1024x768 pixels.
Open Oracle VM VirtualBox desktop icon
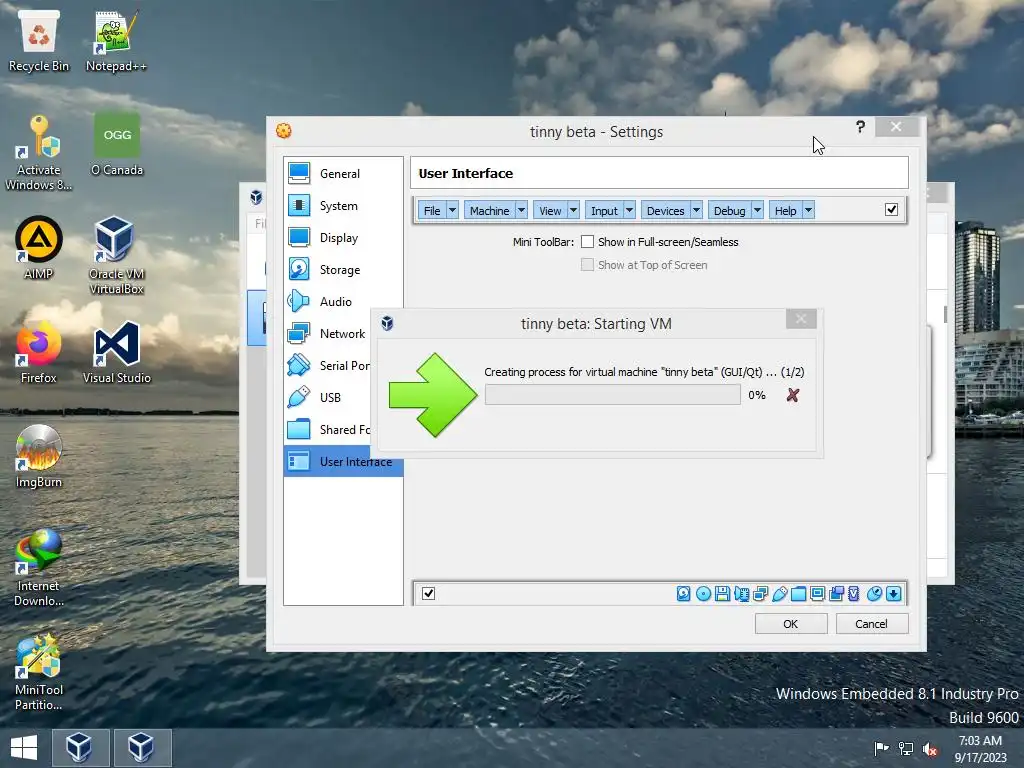(116, 256)
